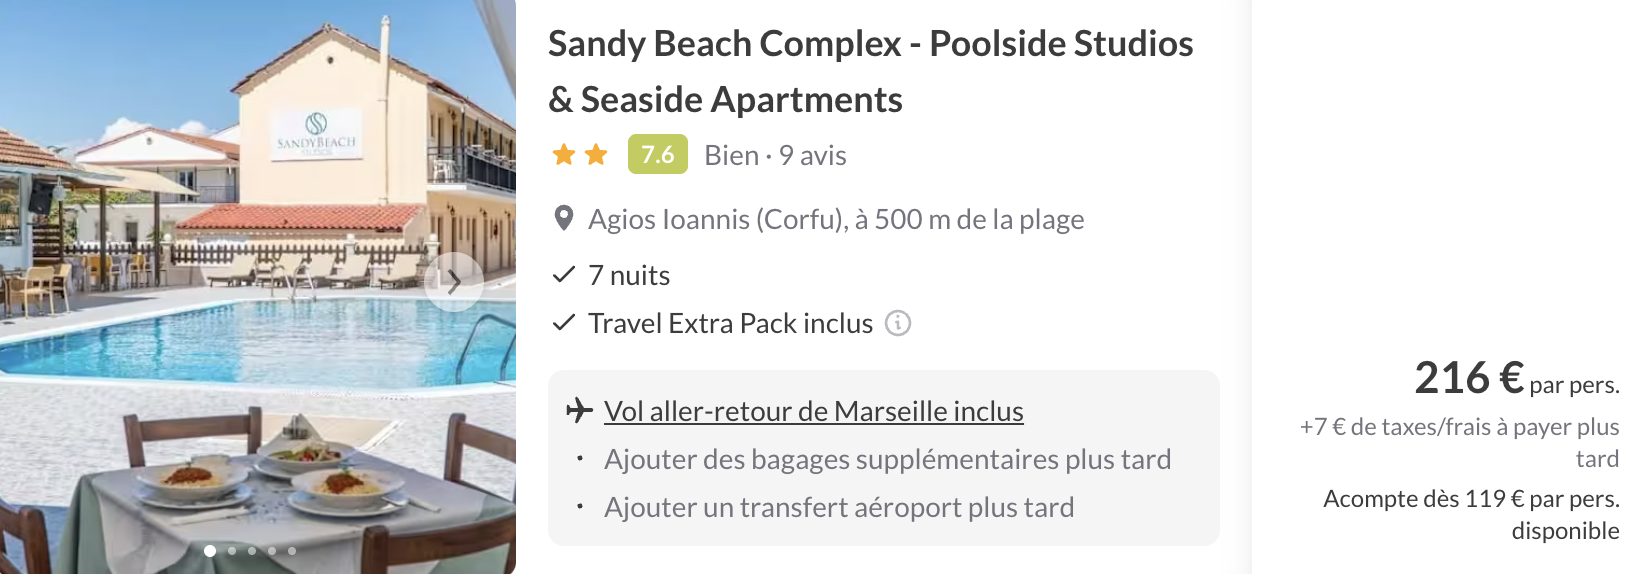Click the checkmark beside Travel Extra Pack inclus
This screenshot has width=1644, height=574.
[x=564, y=323]
